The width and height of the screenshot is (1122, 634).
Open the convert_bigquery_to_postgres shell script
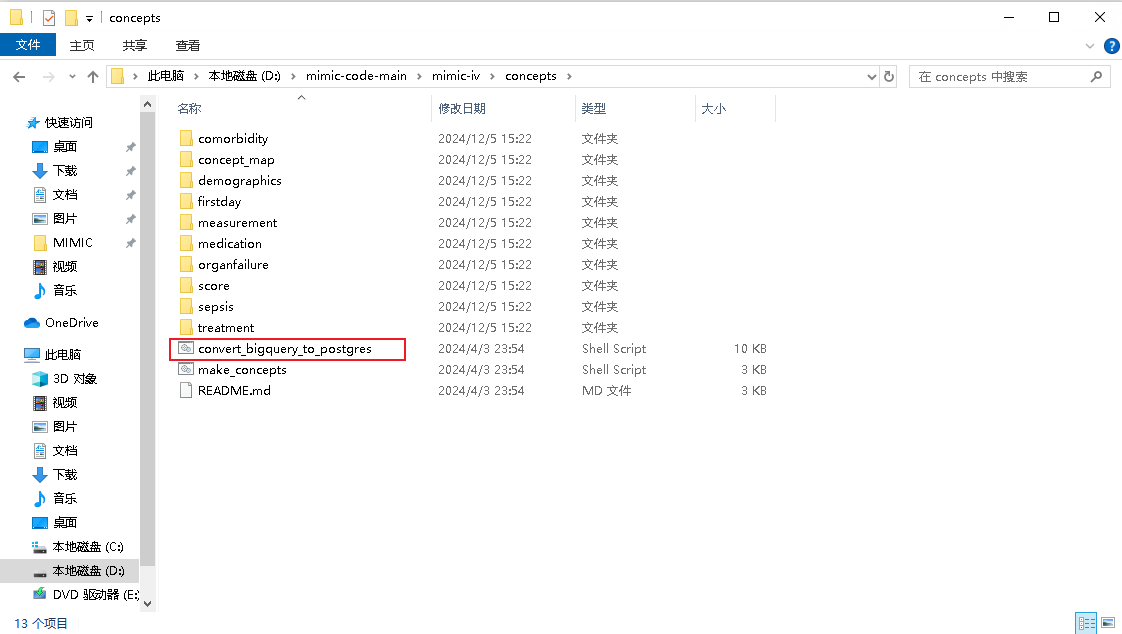284,349
